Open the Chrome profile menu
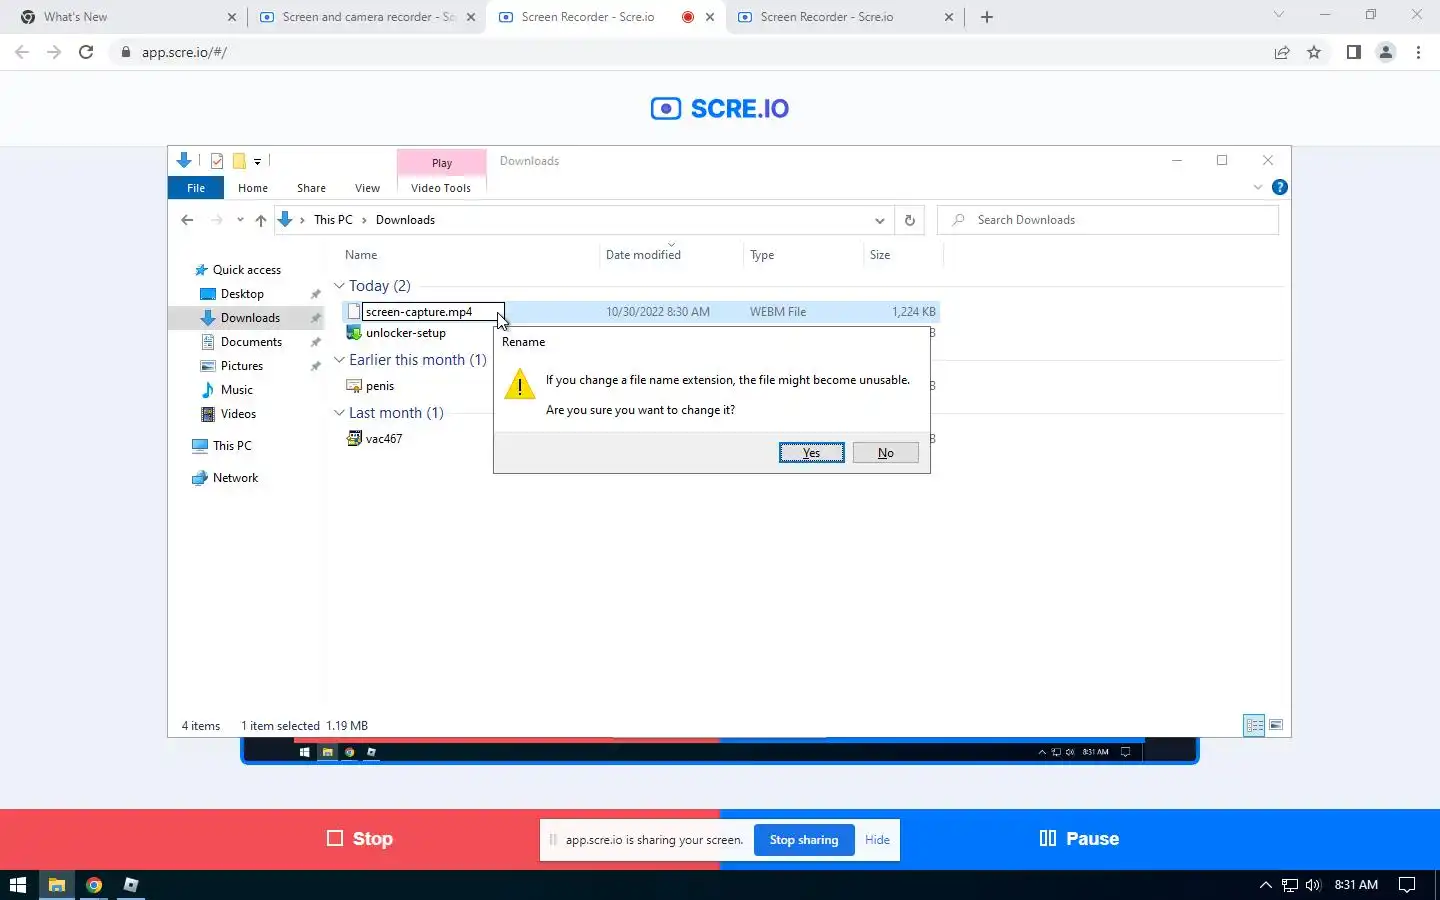The image size is (1440, 900). pos(1386,52)
